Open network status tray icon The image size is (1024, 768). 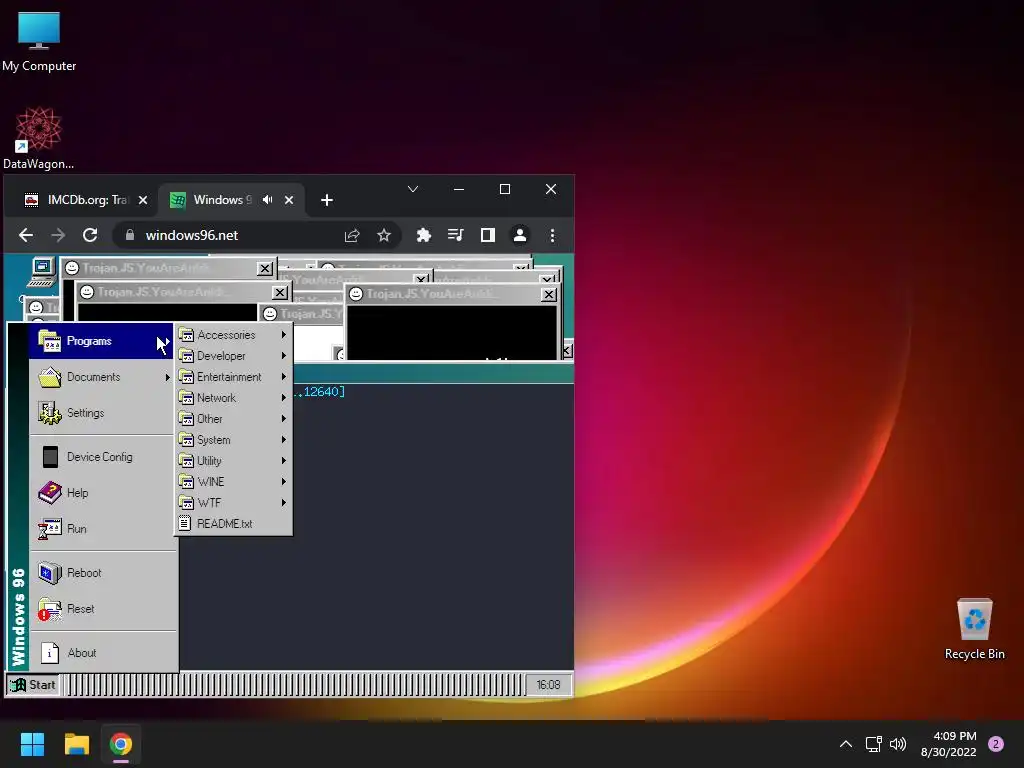(874, 744)
